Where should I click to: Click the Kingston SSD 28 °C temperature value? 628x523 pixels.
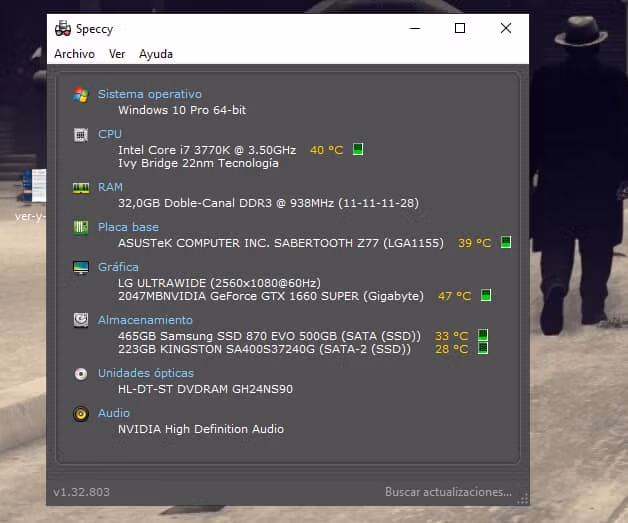coord(451,349)
